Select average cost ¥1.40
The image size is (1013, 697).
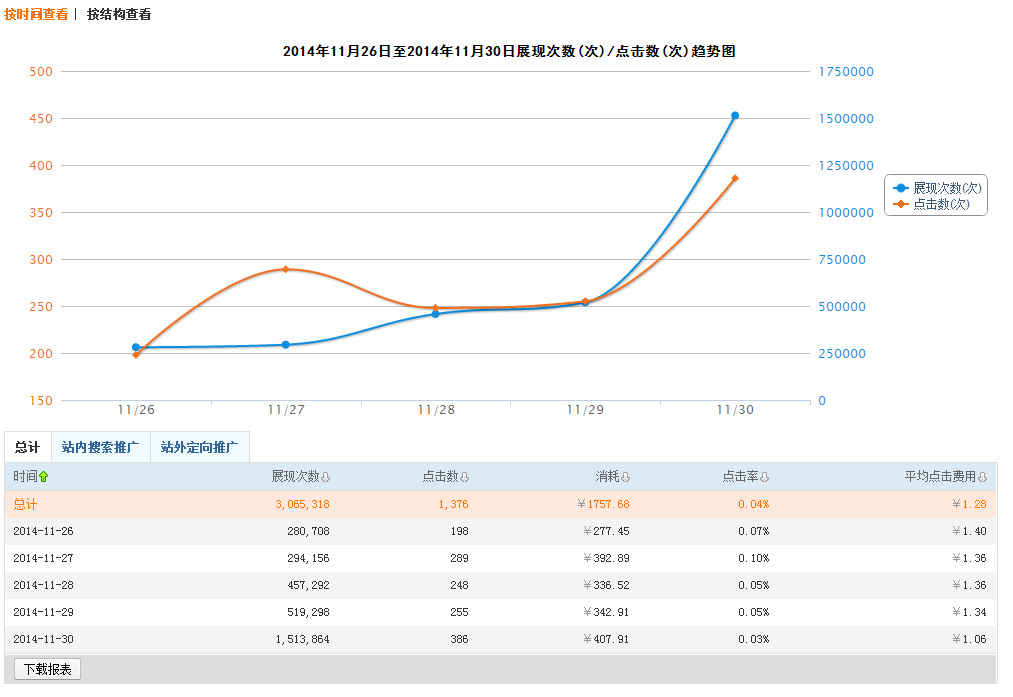969,532
